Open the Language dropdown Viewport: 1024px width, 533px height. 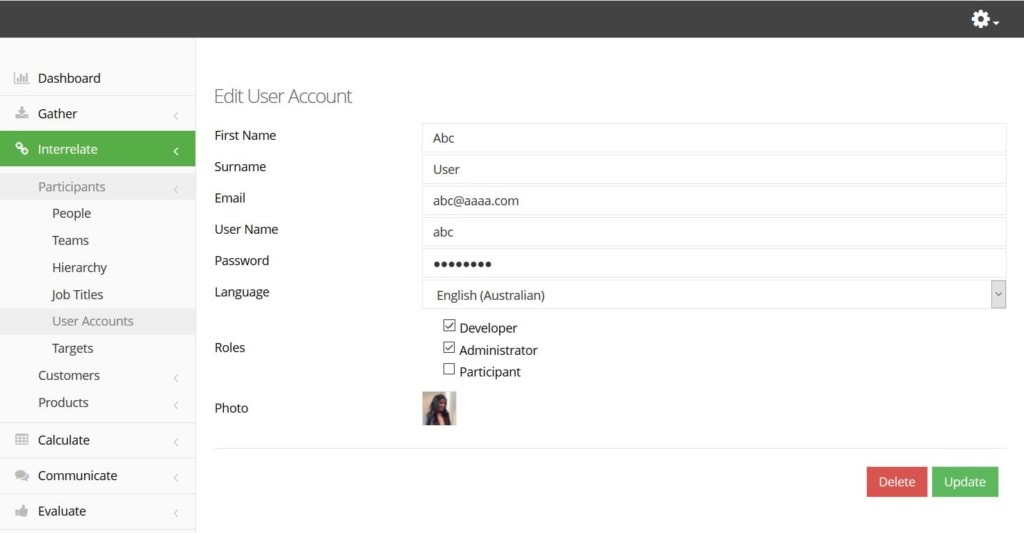coord(714,295)
